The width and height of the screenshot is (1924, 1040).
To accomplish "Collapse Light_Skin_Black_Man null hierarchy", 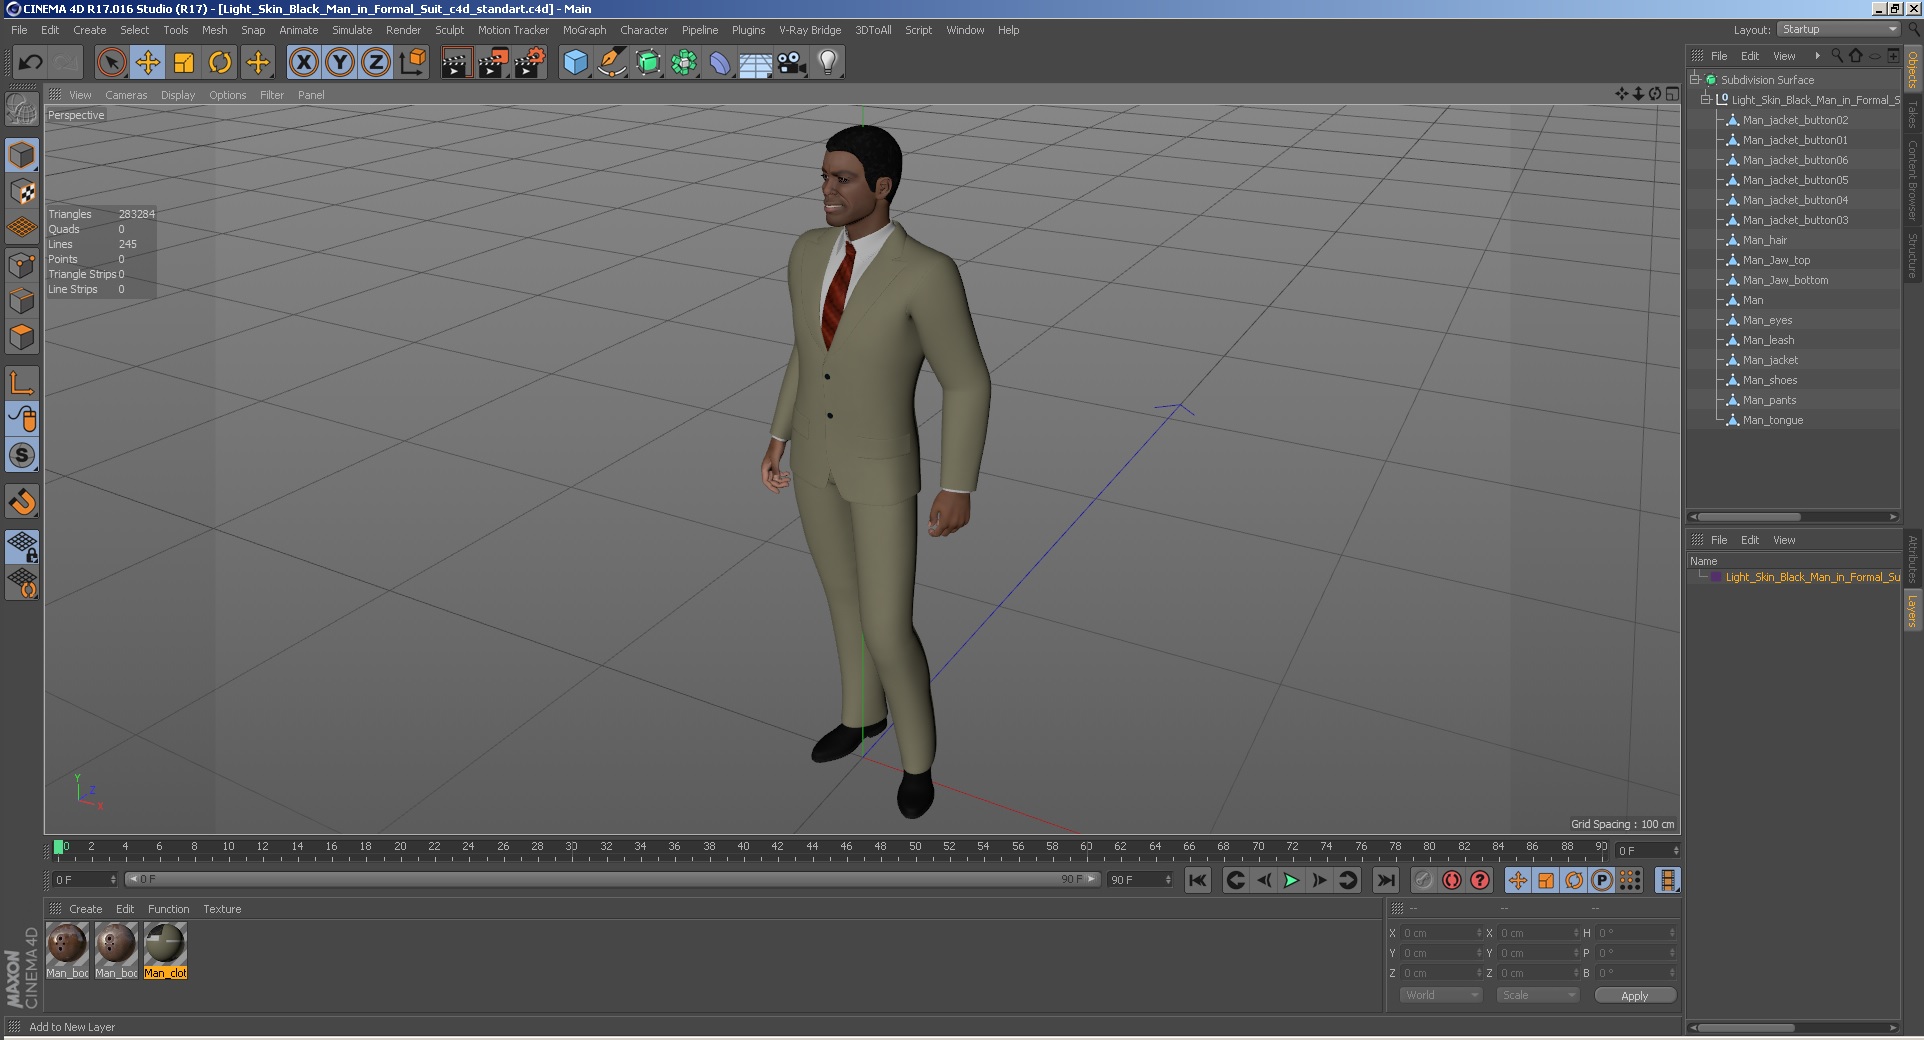I will coord(1706,100).
